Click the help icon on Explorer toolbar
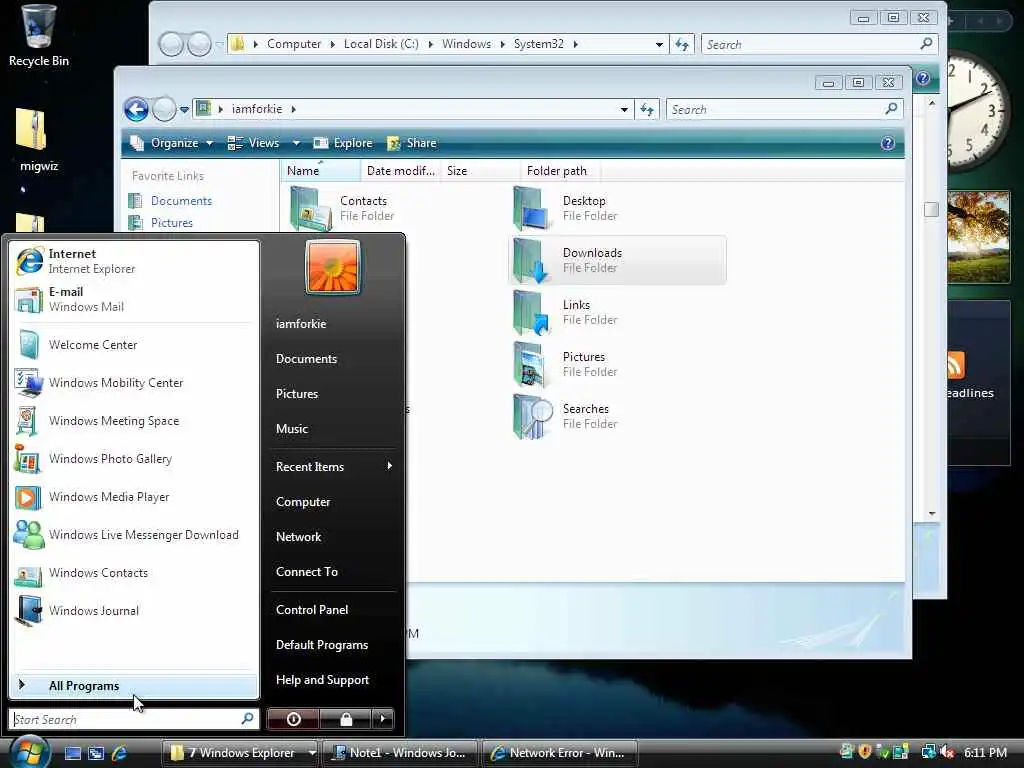 coord(888,143)
